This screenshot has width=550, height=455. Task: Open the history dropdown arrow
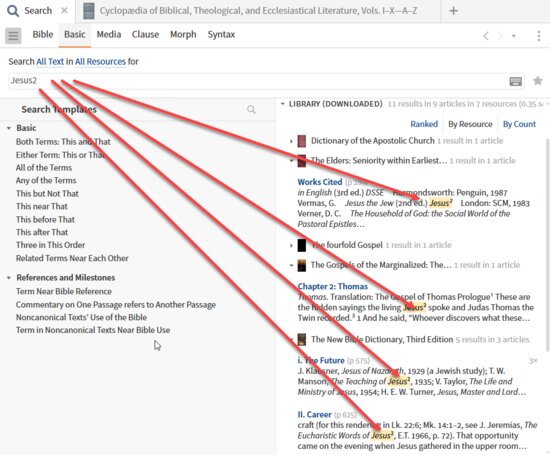click(514, 36)
